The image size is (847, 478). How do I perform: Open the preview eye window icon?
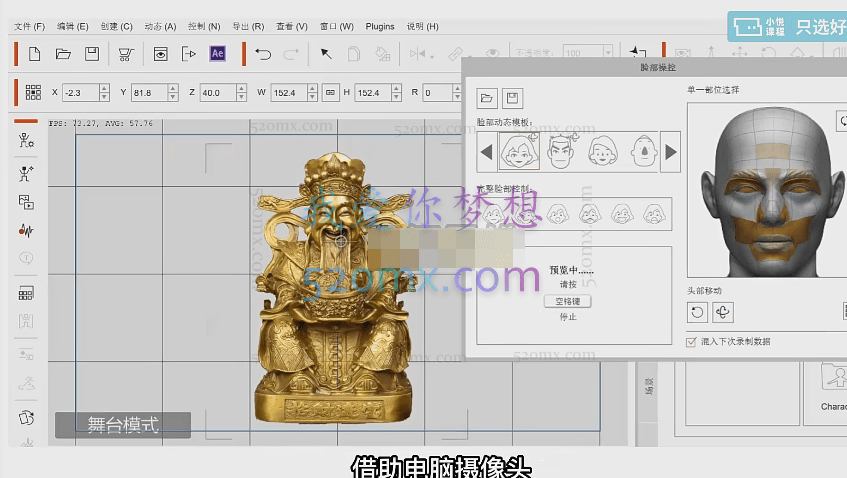coord(160,54)
